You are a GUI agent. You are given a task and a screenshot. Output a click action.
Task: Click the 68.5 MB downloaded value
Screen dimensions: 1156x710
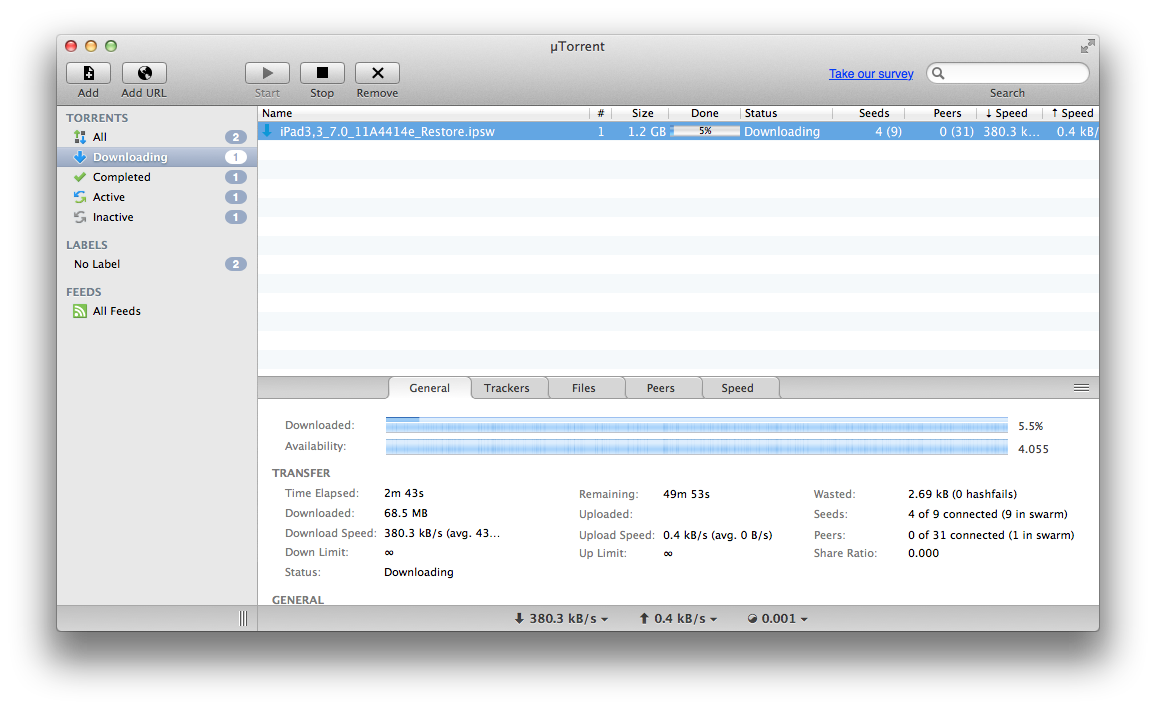pos(406,513)
